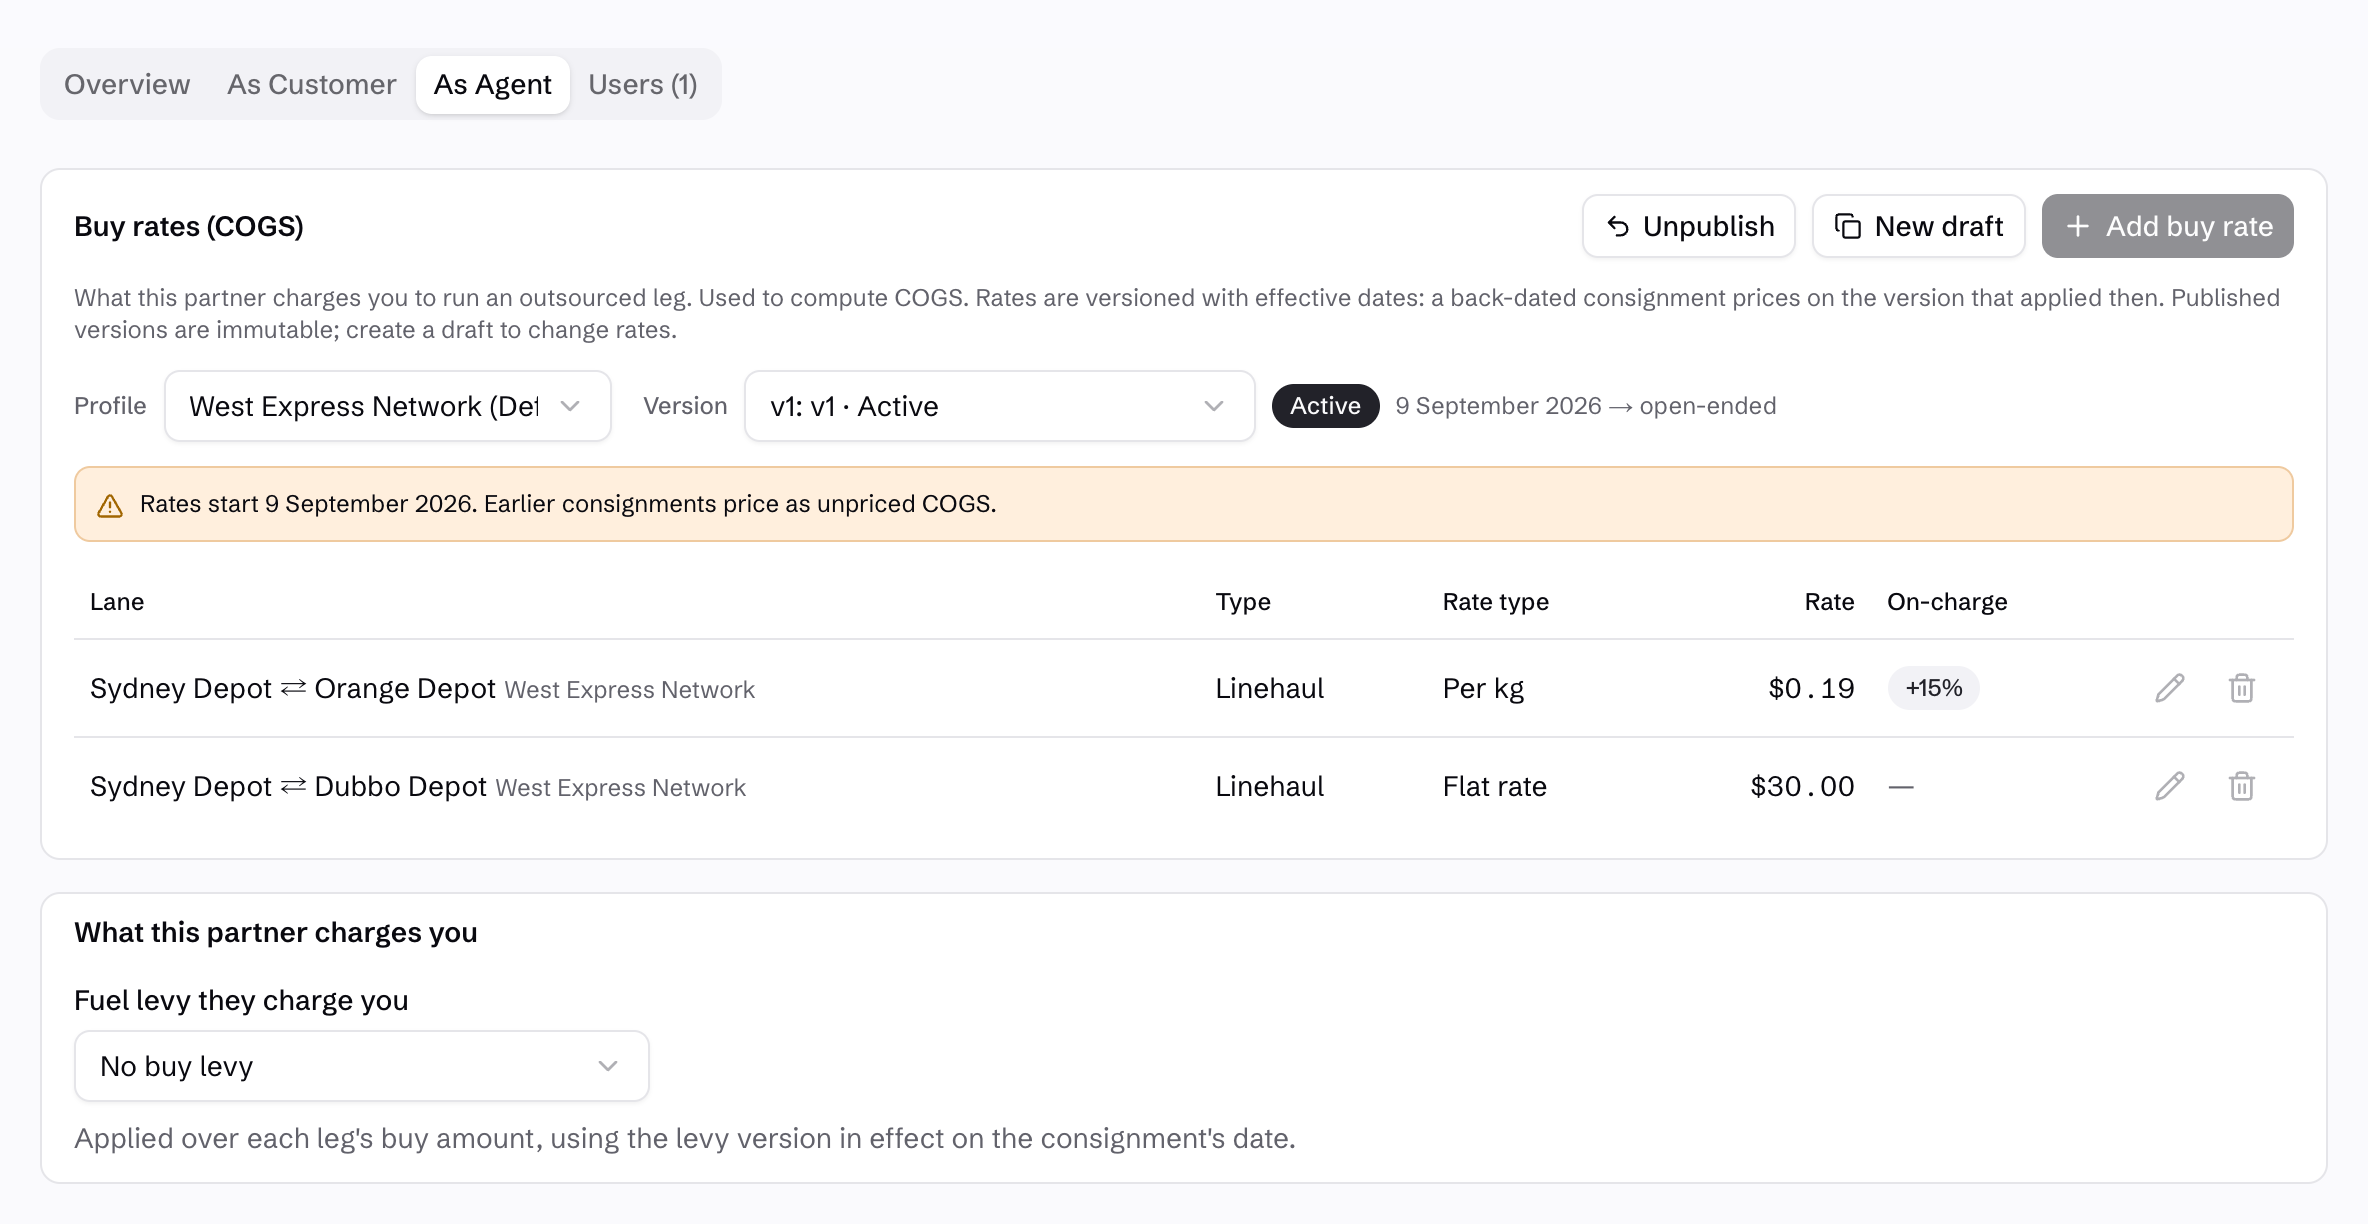Select the As Agent tab
Viewport: 2368px width, 1224px height.
pos(493,84)
